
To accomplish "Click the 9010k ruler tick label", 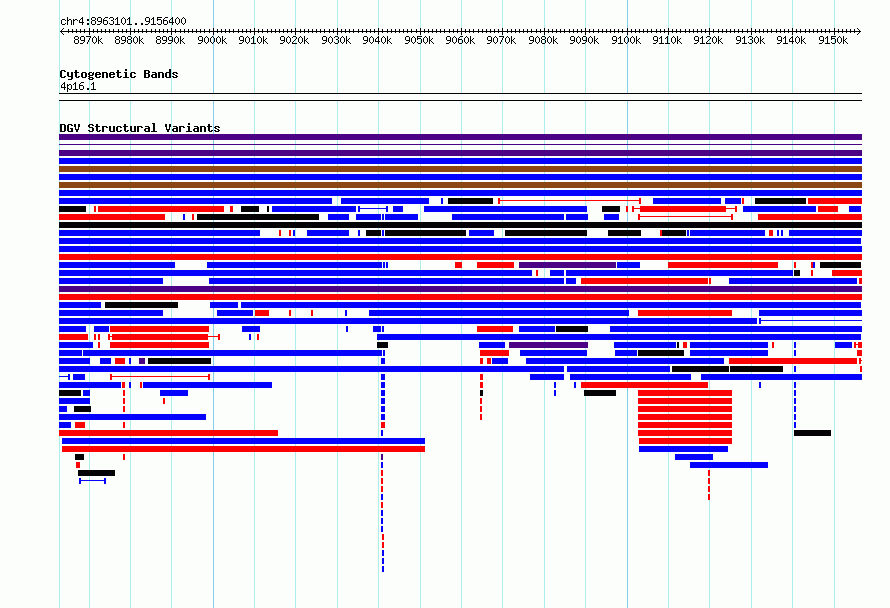I will pyautogui.click(x=253, y=40).
